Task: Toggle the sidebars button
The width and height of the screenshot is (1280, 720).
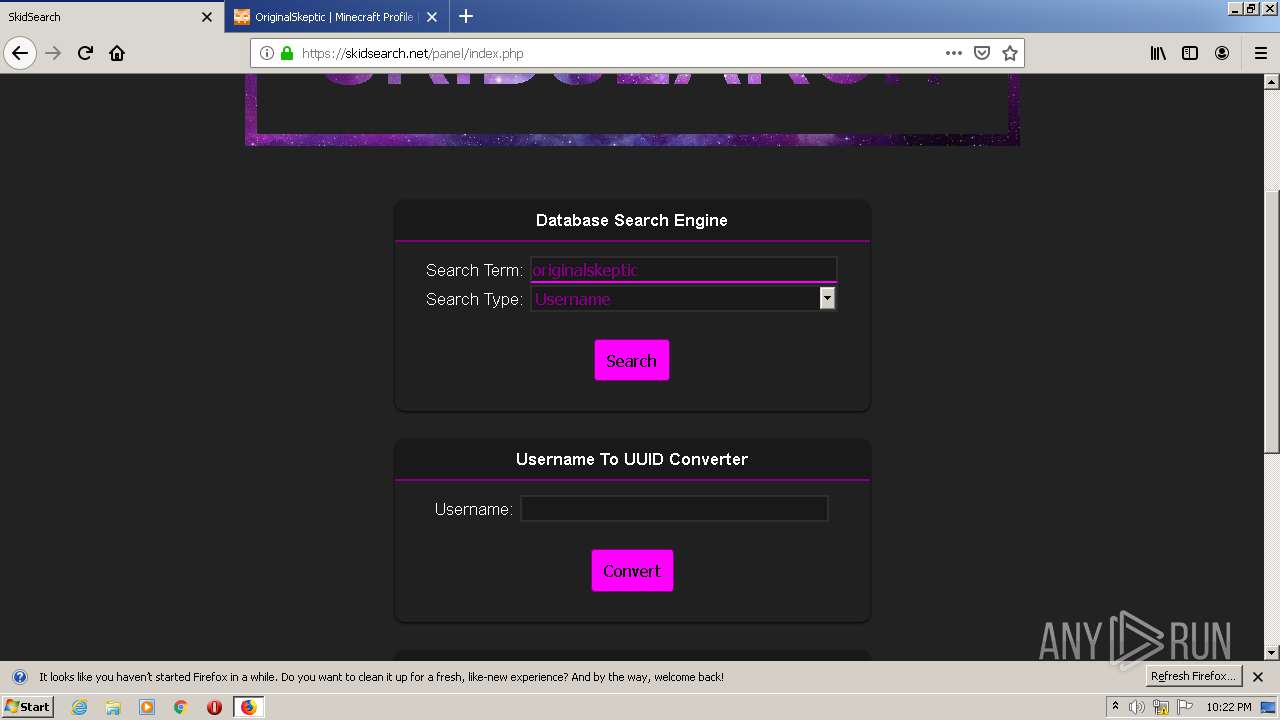Action: (1190, 53)
